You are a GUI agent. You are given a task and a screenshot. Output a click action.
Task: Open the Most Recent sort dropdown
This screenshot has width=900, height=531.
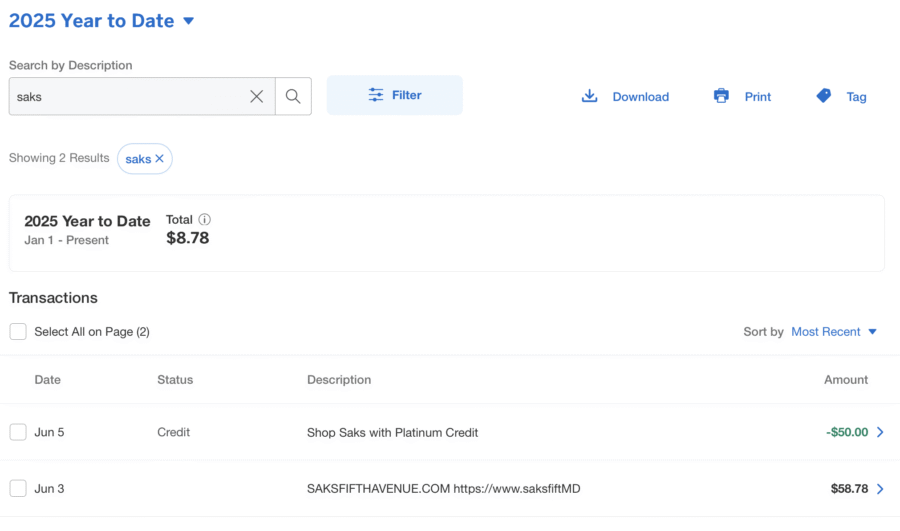833,332
